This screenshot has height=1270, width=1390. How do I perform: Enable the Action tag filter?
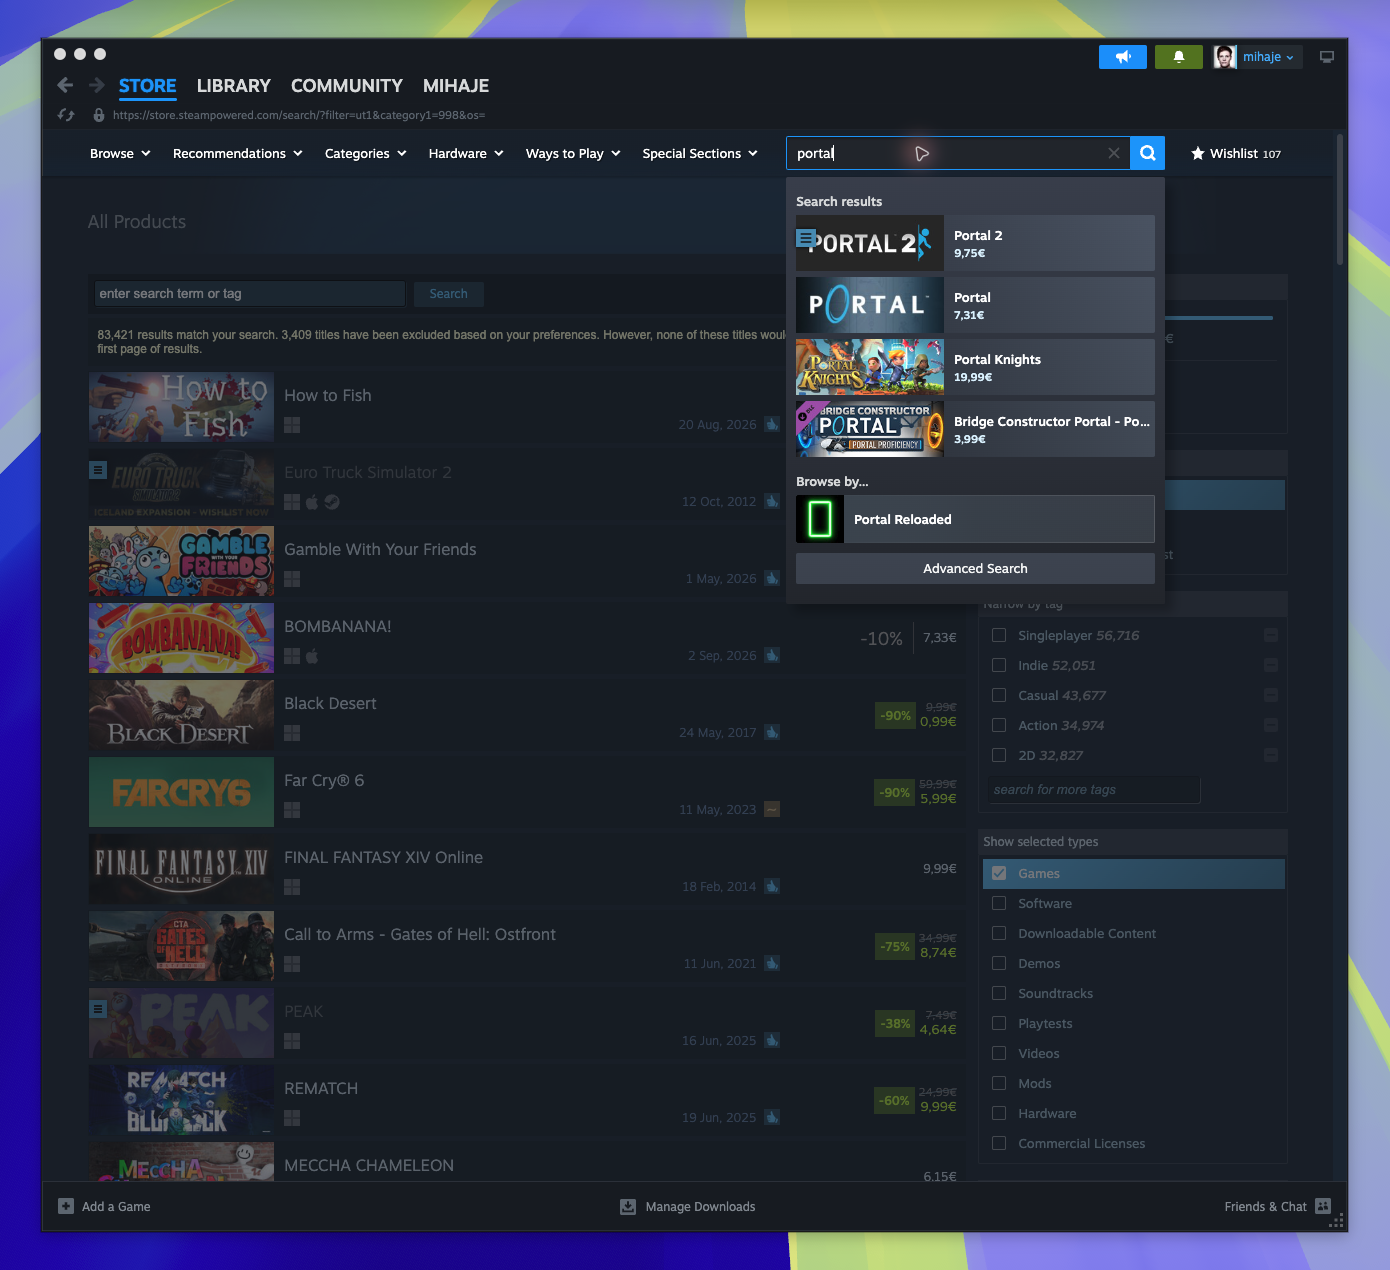point(998,725)
